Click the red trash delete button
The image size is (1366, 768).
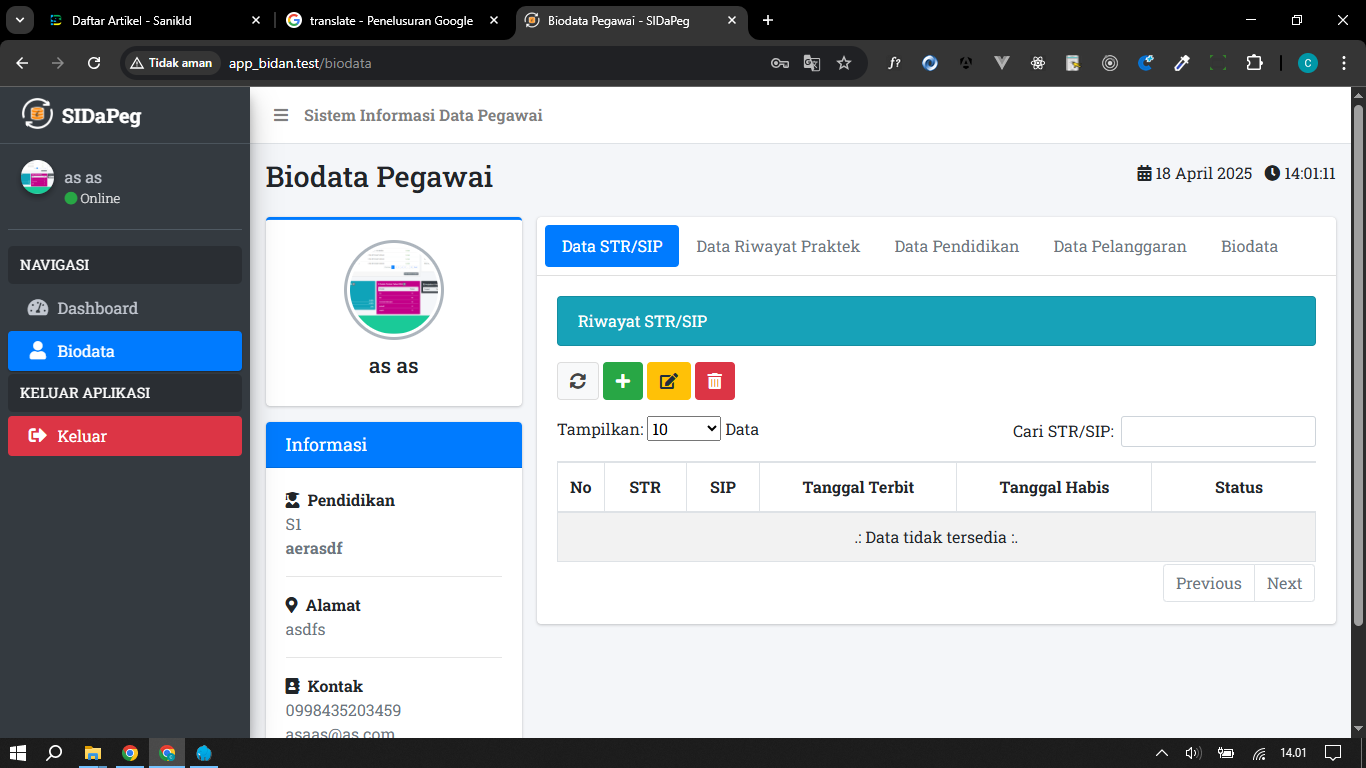point(715,381)
